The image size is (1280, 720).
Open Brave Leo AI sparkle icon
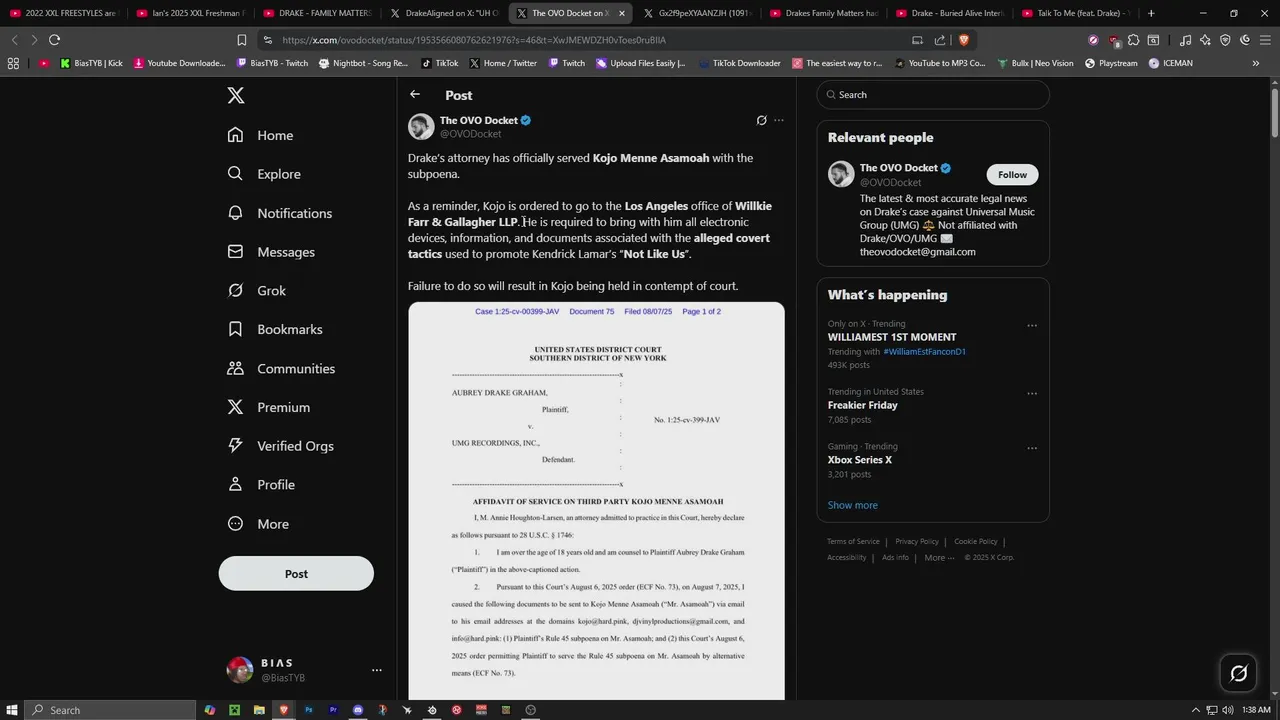[x=1205, y=40]
